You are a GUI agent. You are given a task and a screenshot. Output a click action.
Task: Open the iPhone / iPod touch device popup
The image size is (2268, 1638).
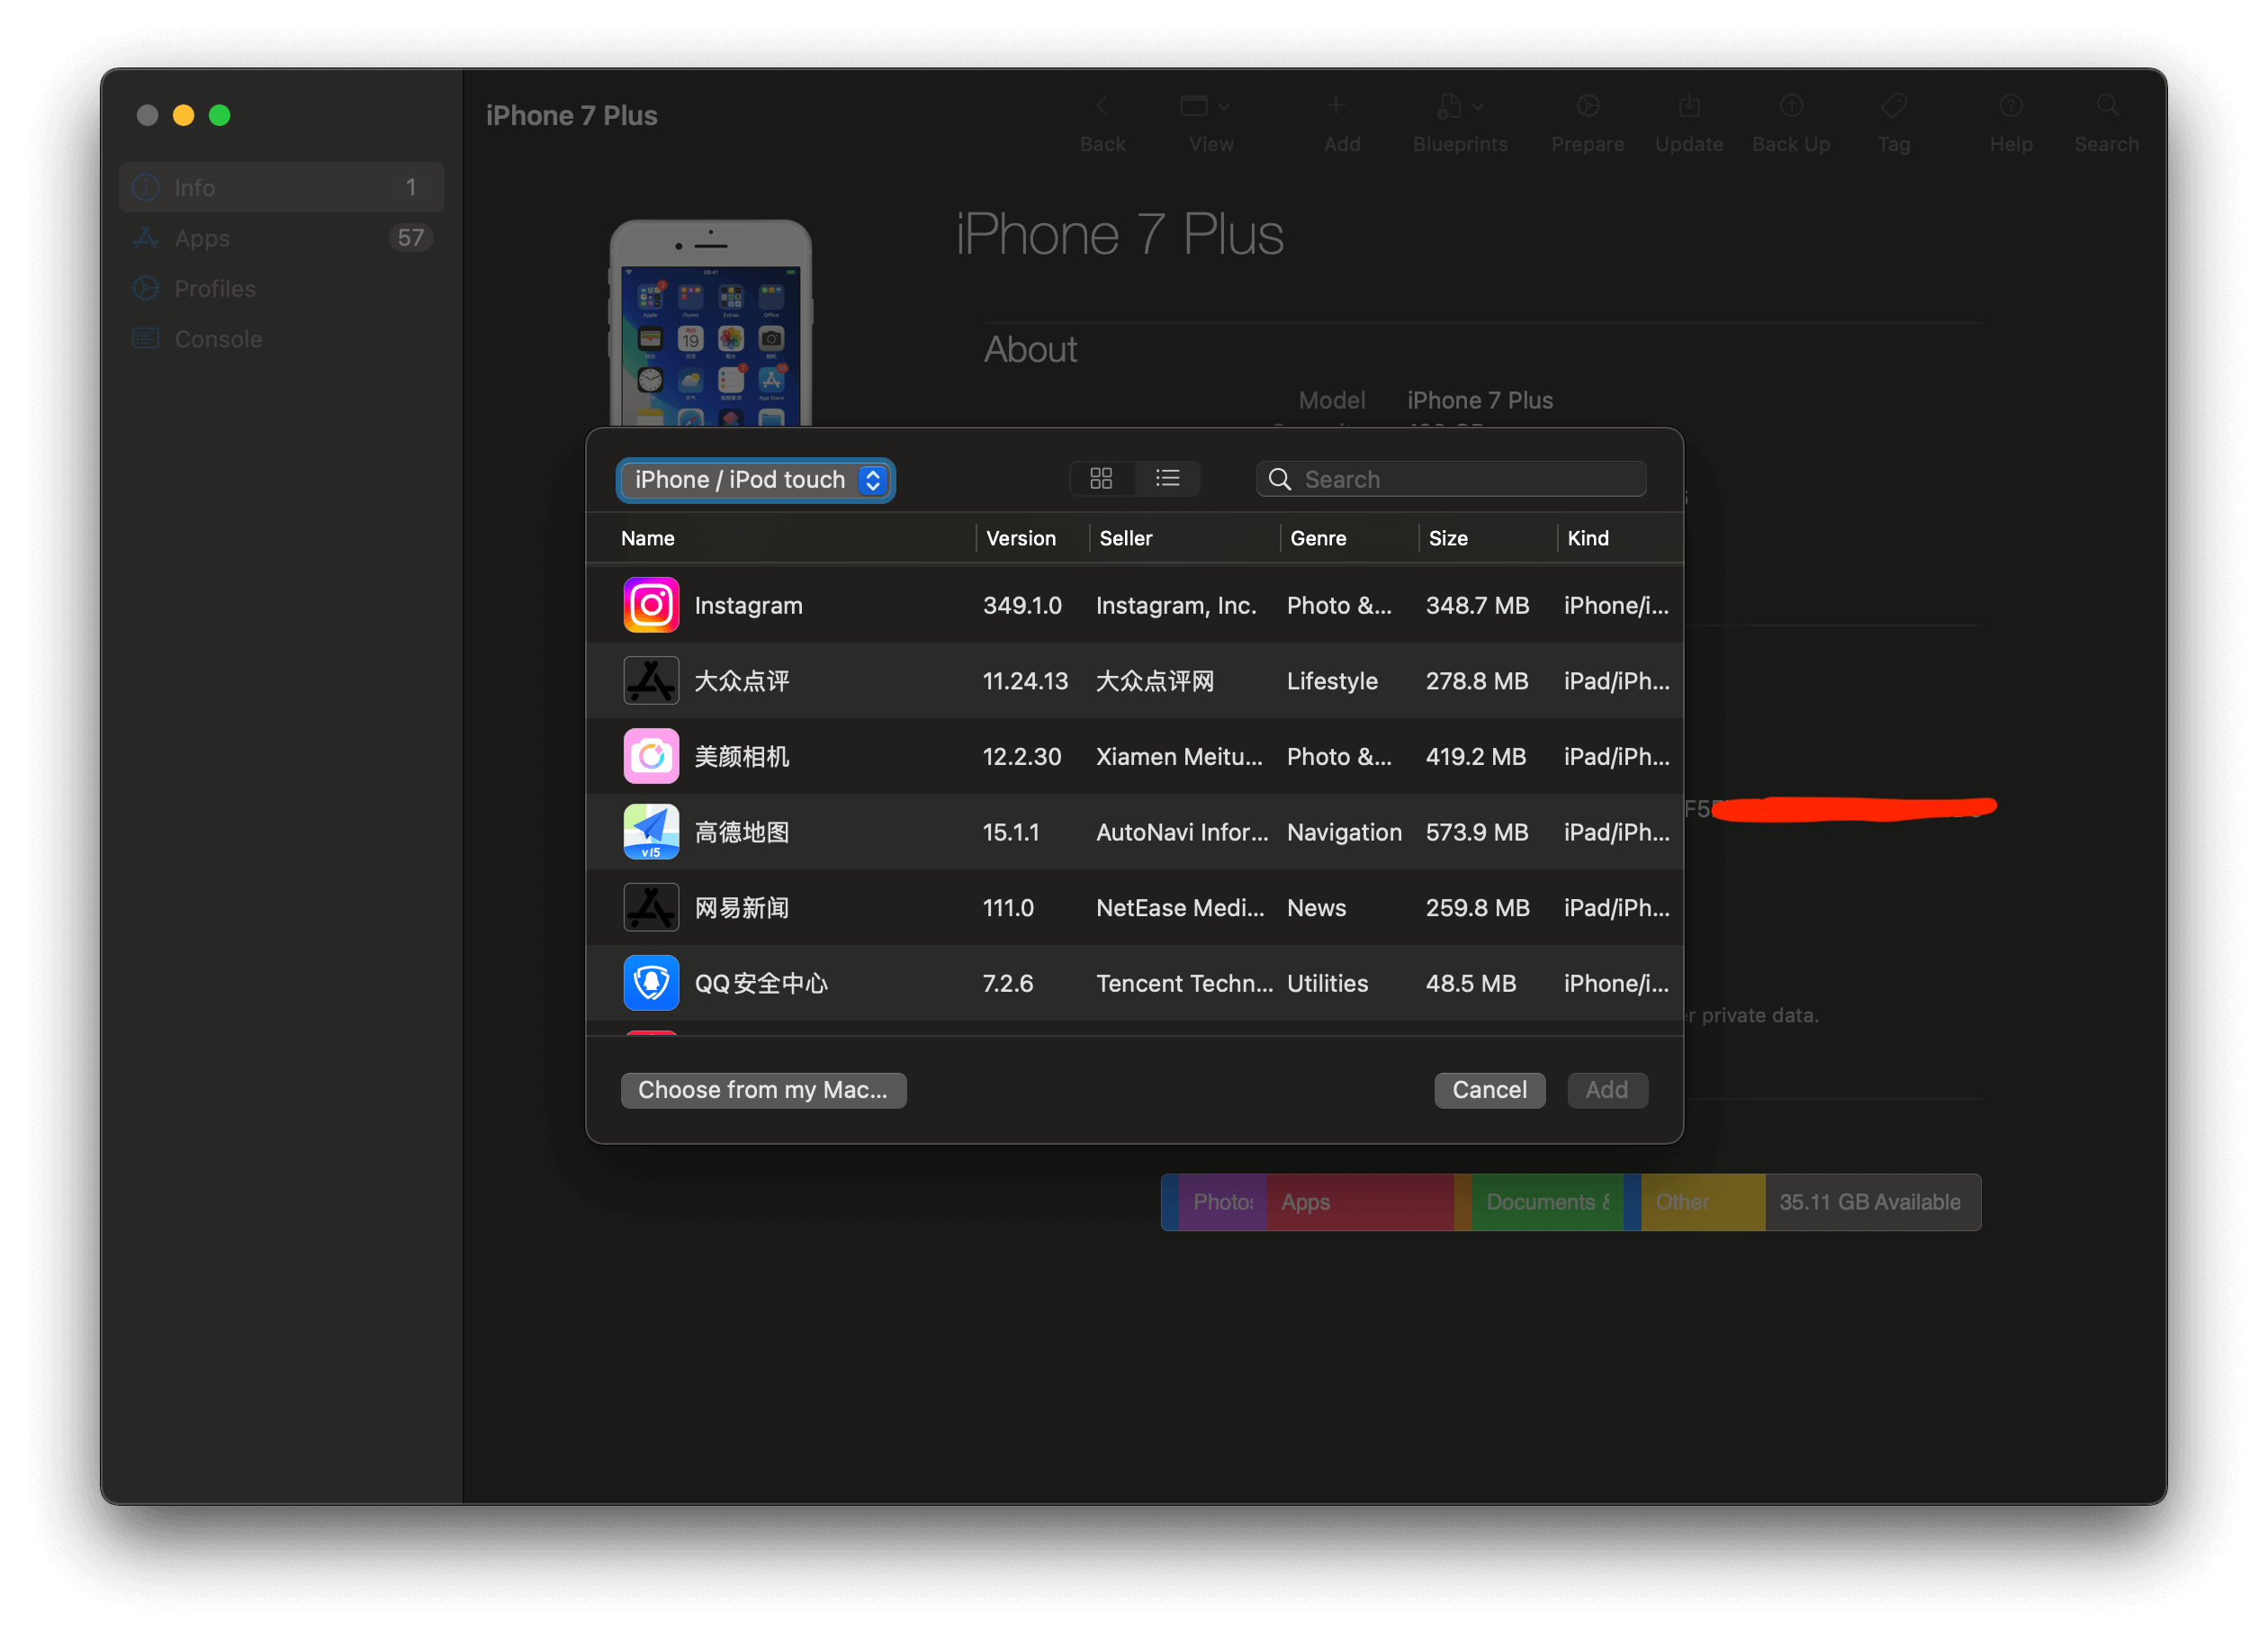point(756,480)
